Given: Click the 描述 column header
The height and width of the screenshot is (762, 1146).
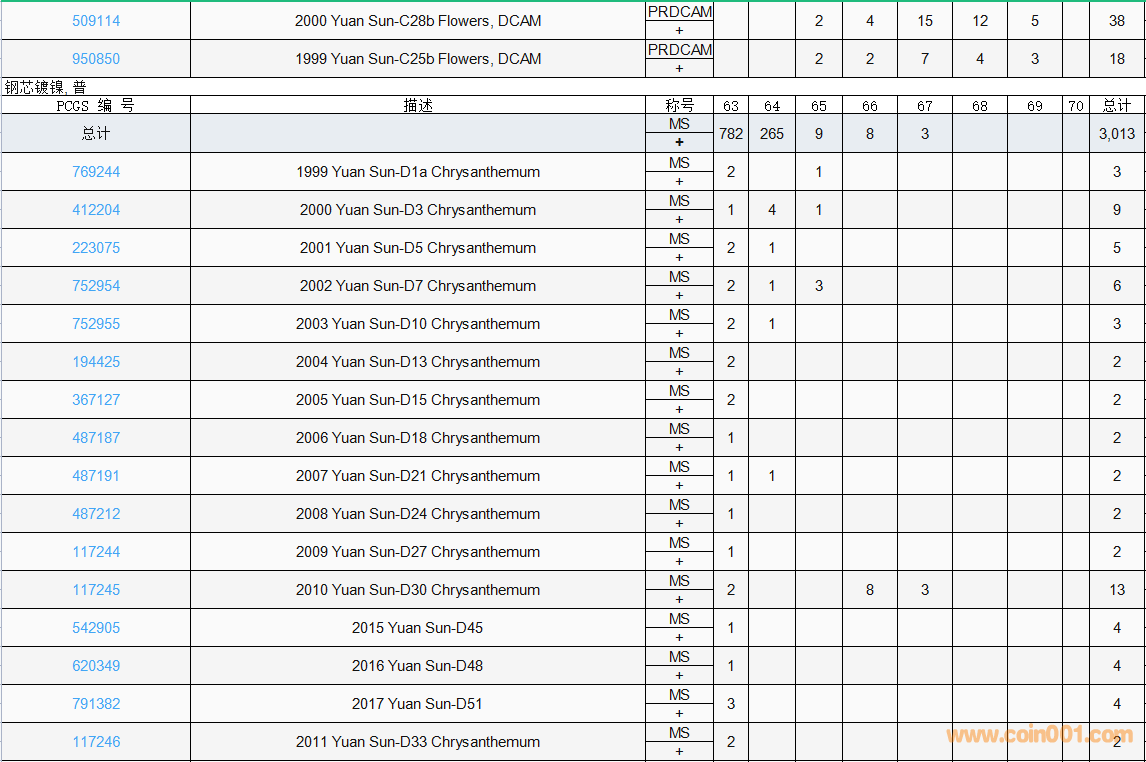Looking at the screenshot, I should coord(418,105).
